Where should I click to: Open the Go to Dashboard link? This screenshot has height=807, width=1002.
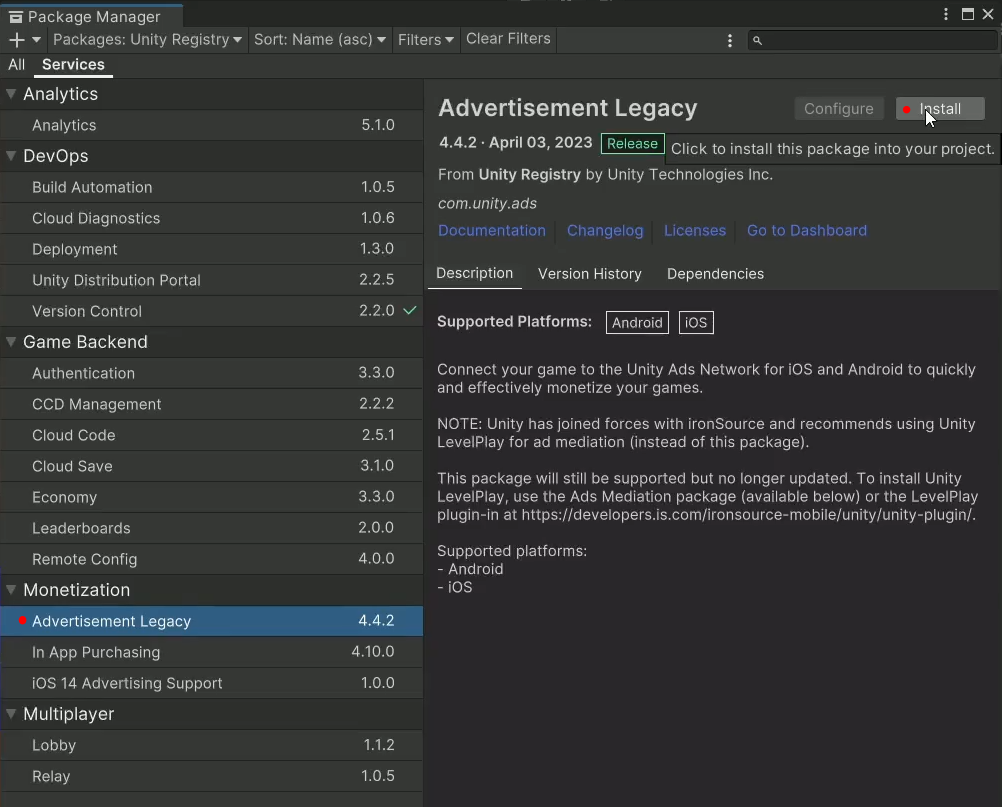tap(806, 231)
